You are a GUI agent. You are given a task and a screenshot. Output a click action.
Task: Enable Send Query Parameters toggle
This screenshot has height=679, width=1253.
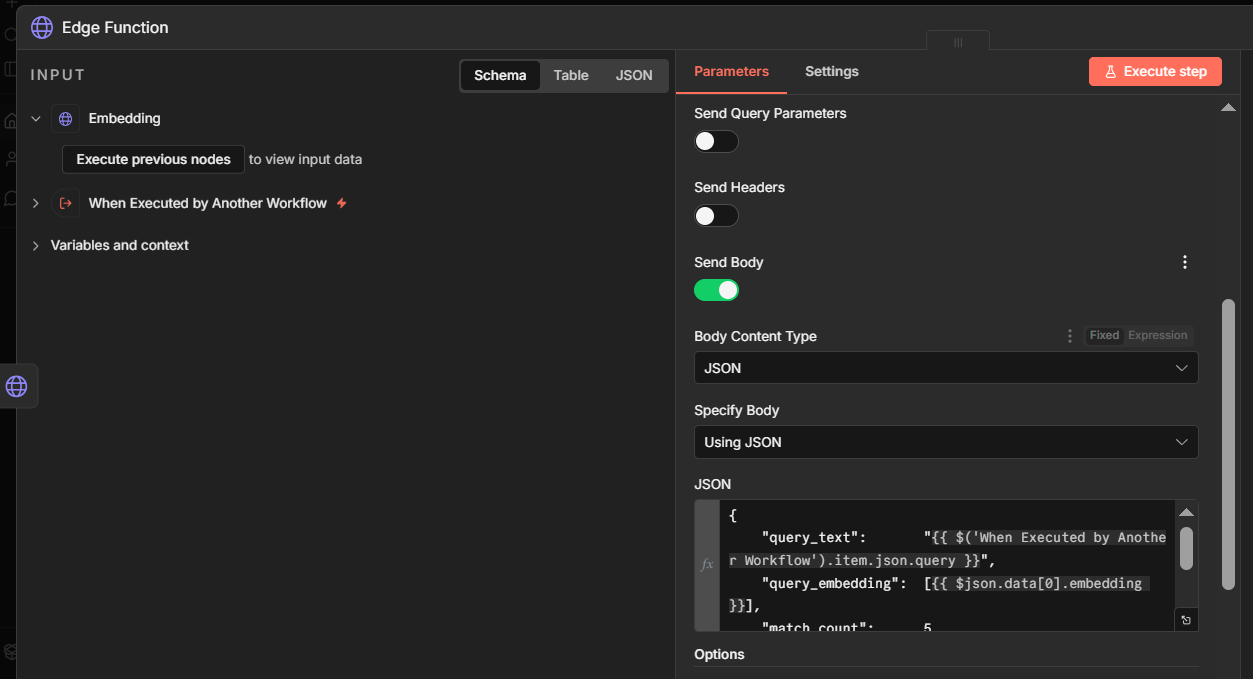[716, 142]
